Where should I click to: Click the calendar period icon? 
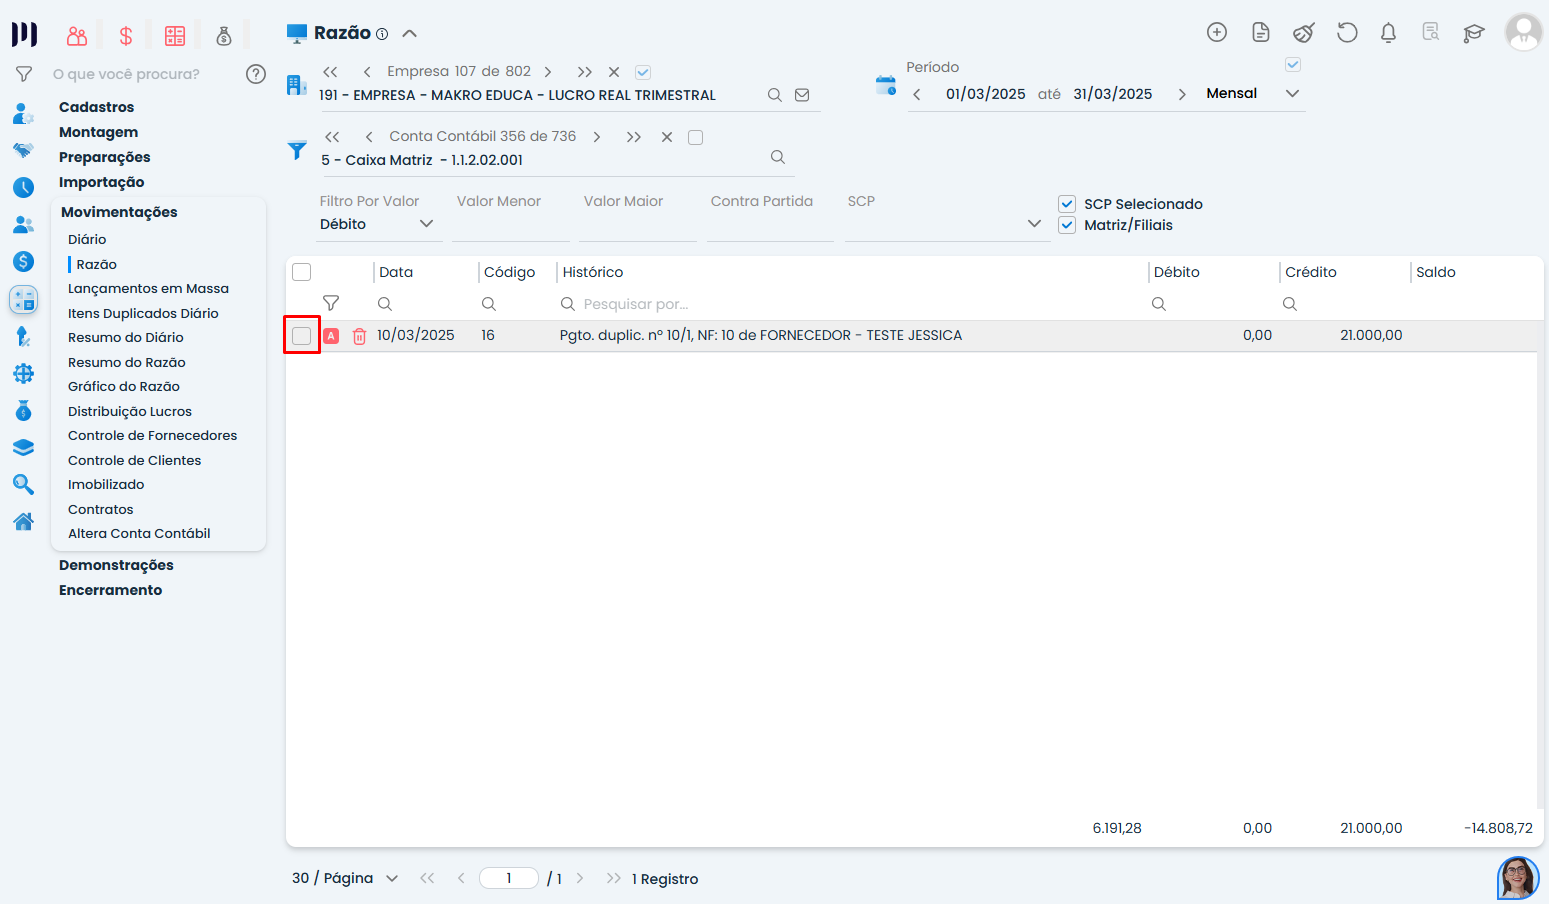tap(886, 85)
